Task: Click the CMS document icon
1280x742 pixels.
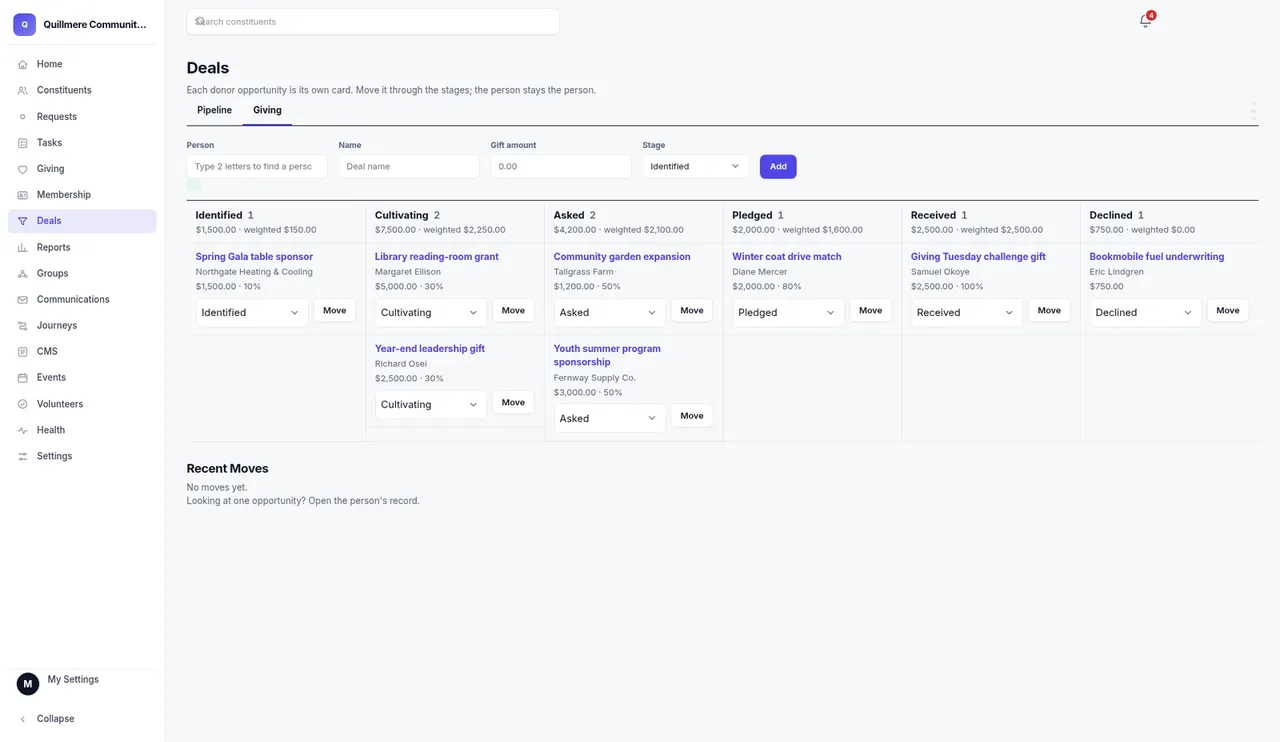Action: coord(23,351)
